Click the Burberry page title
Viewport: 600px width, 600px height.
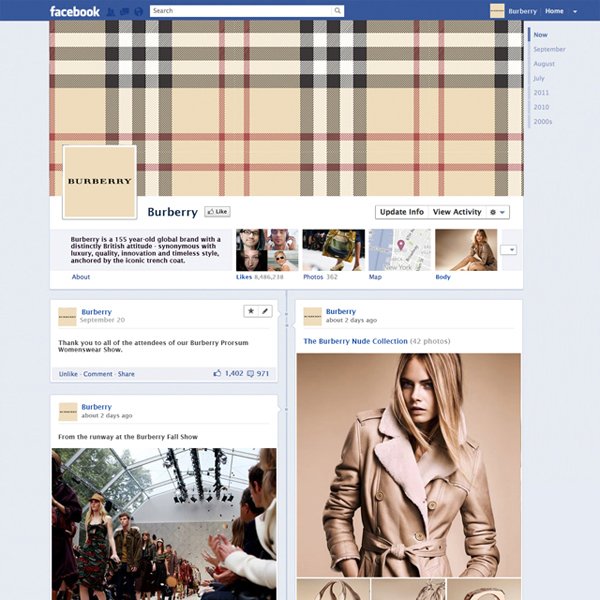[x=173, y=212]
